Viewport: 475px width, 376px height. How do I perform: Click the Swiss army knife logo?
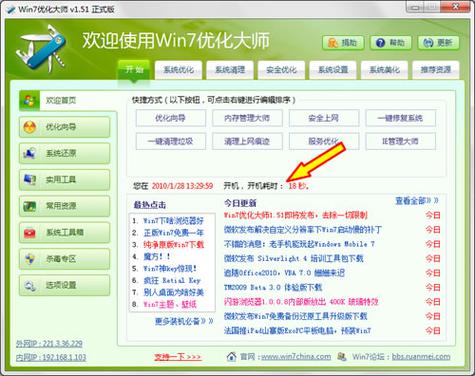42,48
